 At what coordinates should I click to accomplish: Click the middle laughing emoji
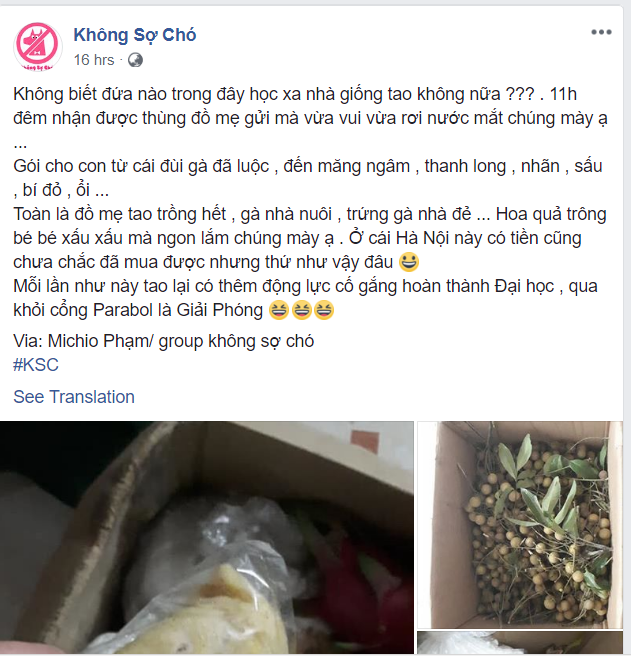click(x=301, y=310)
